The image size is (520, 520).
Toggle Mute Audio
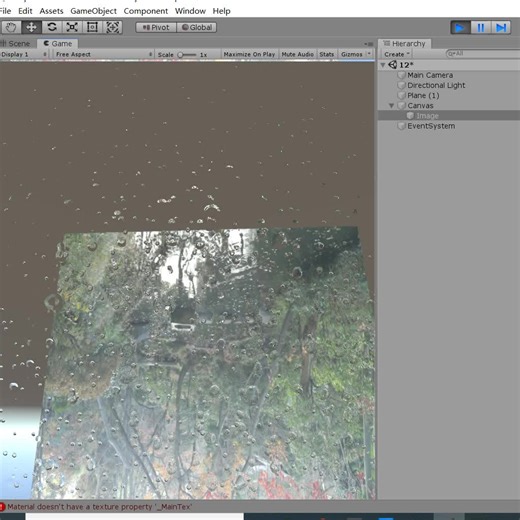point(297,54)
